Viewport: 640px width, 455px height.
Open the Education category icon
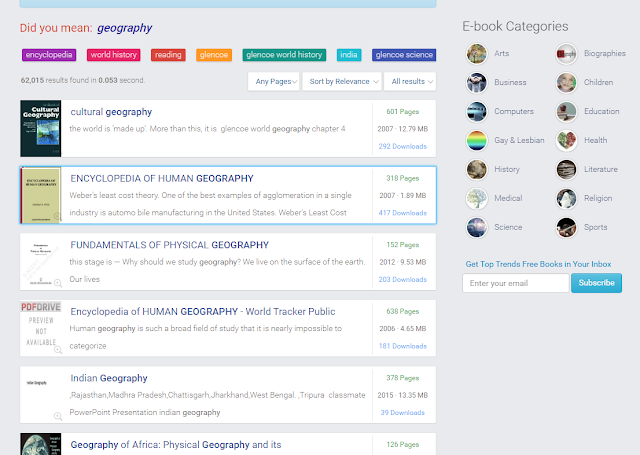tap(566, 112)
